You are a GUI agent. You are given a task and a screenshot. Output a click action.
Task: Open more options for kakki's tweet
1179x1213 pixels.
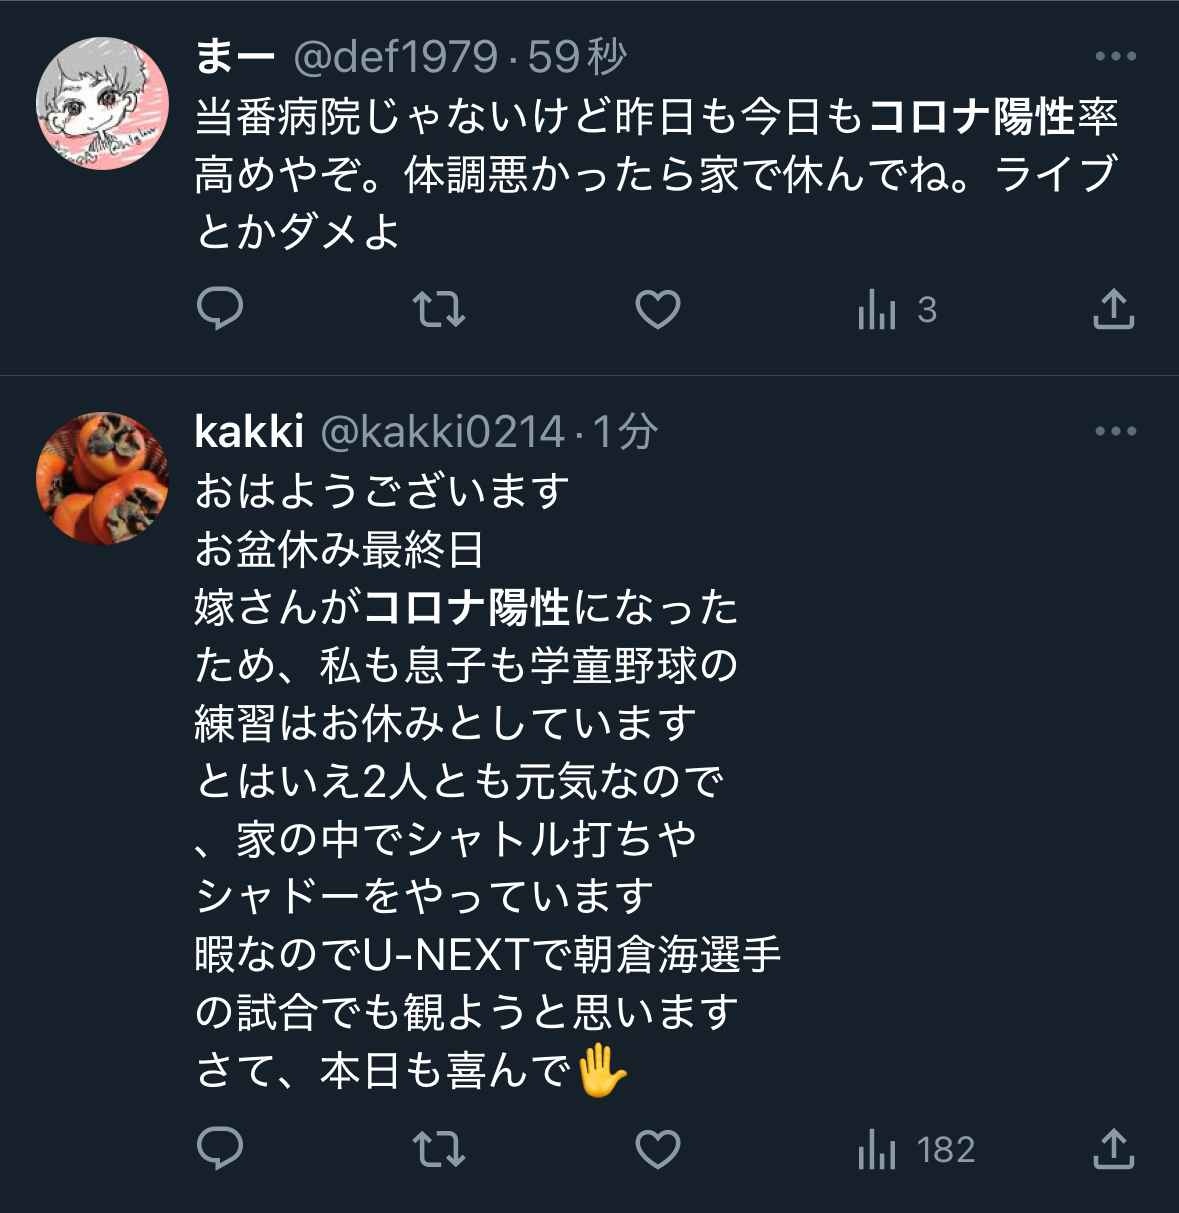[x=1116, y=432]
